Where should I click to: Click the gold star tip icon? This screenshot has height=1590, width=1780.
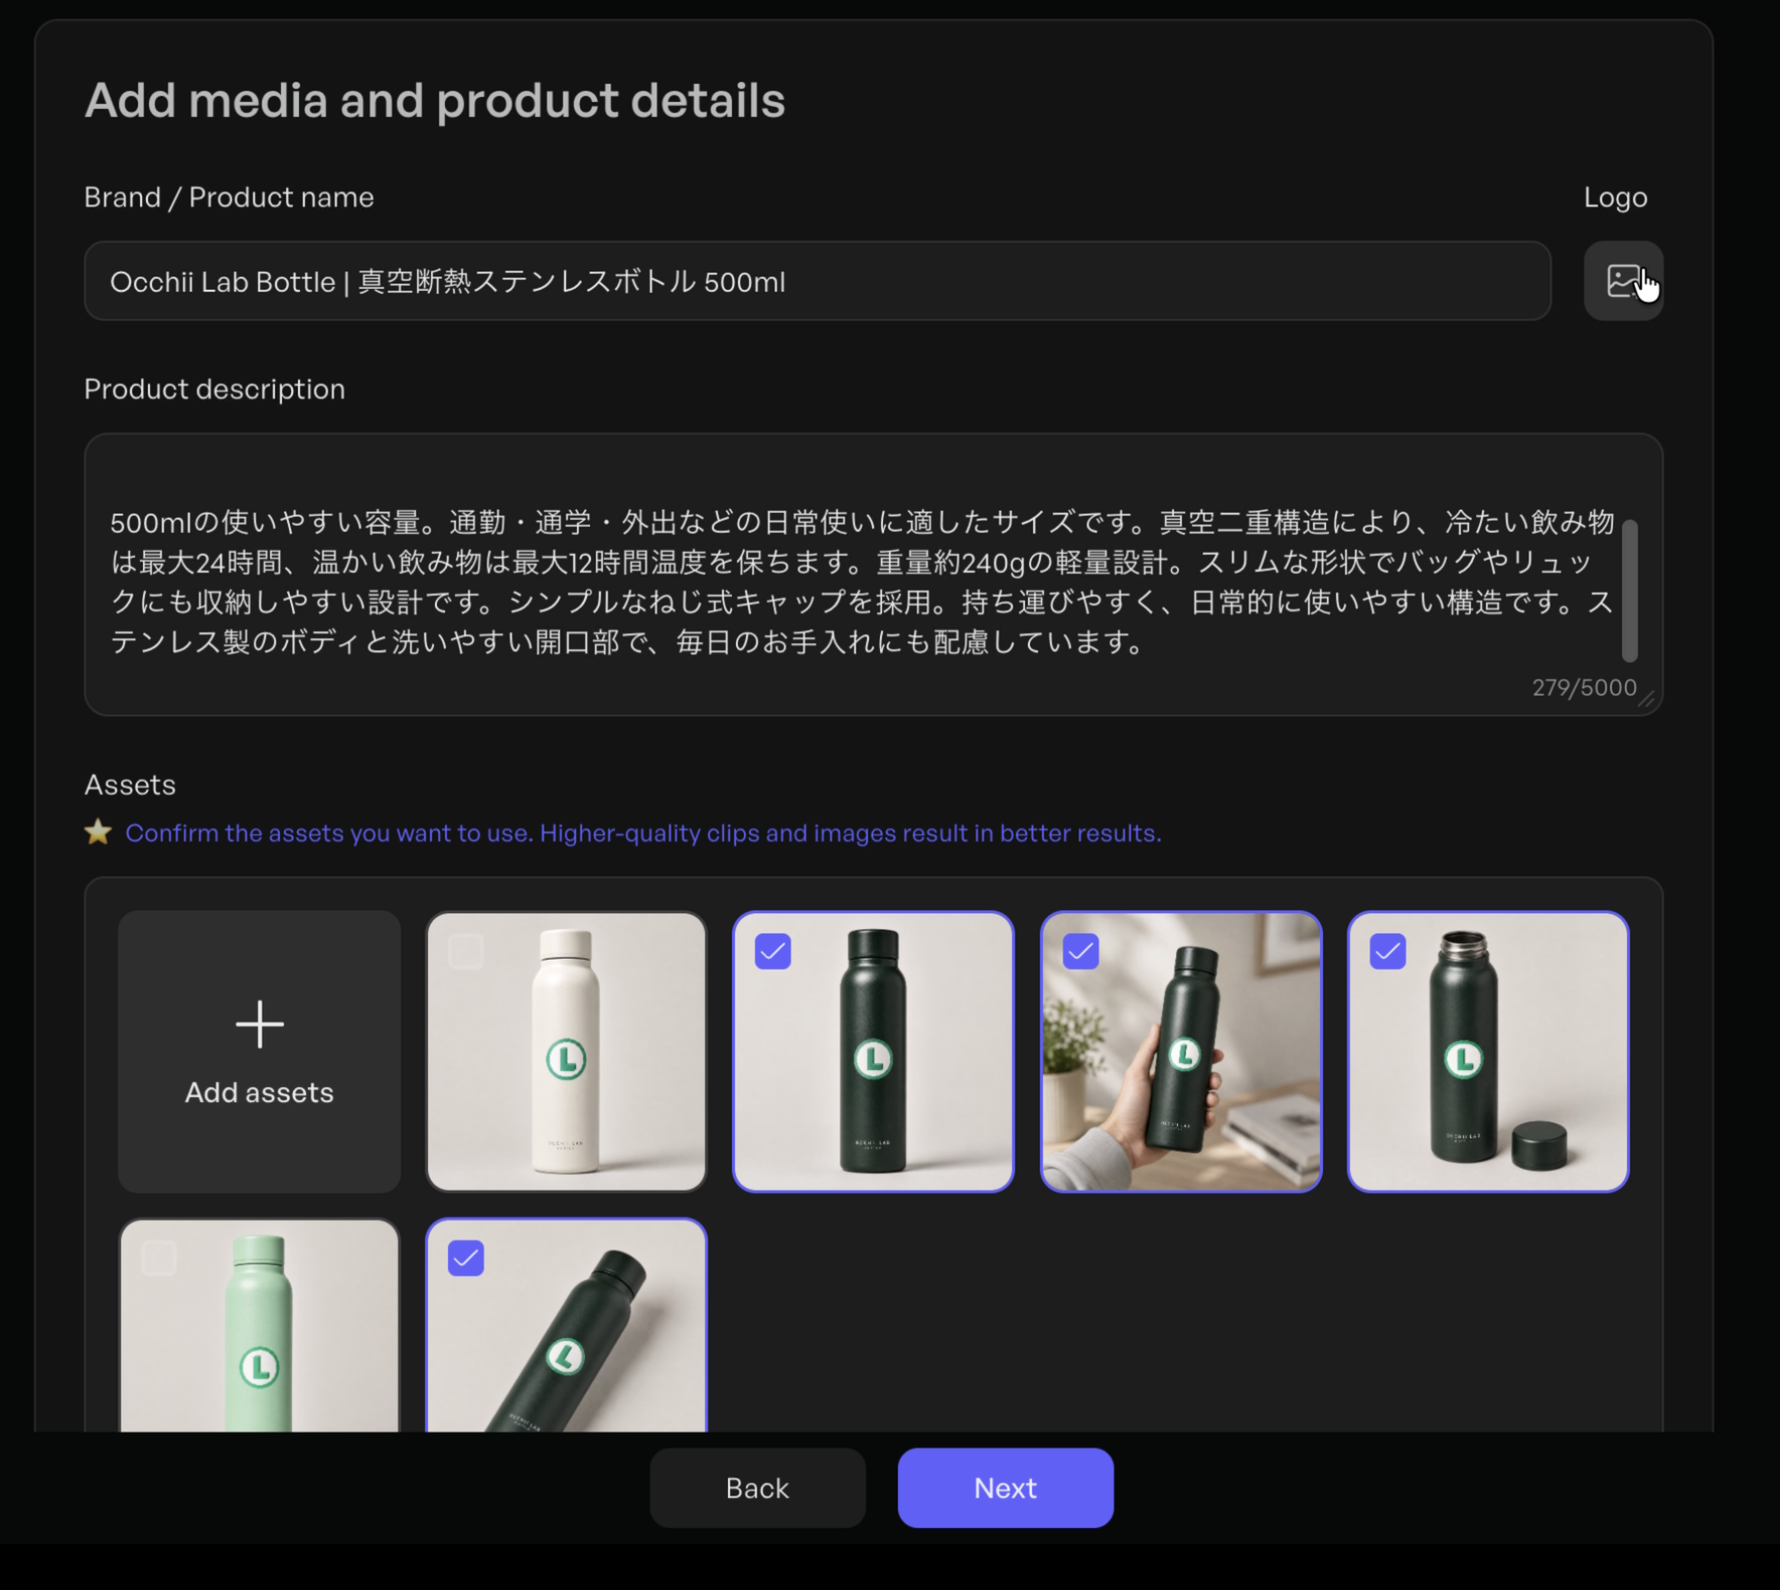click(98, 832)
